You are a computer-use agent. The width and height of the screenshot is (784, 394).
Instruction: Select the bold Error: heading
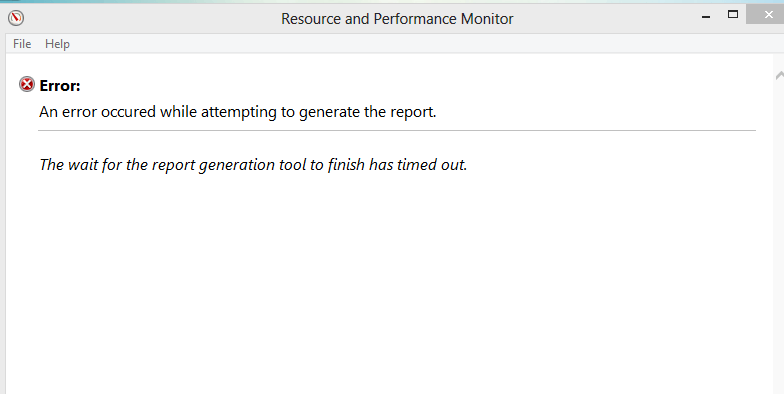click(60, 86)
